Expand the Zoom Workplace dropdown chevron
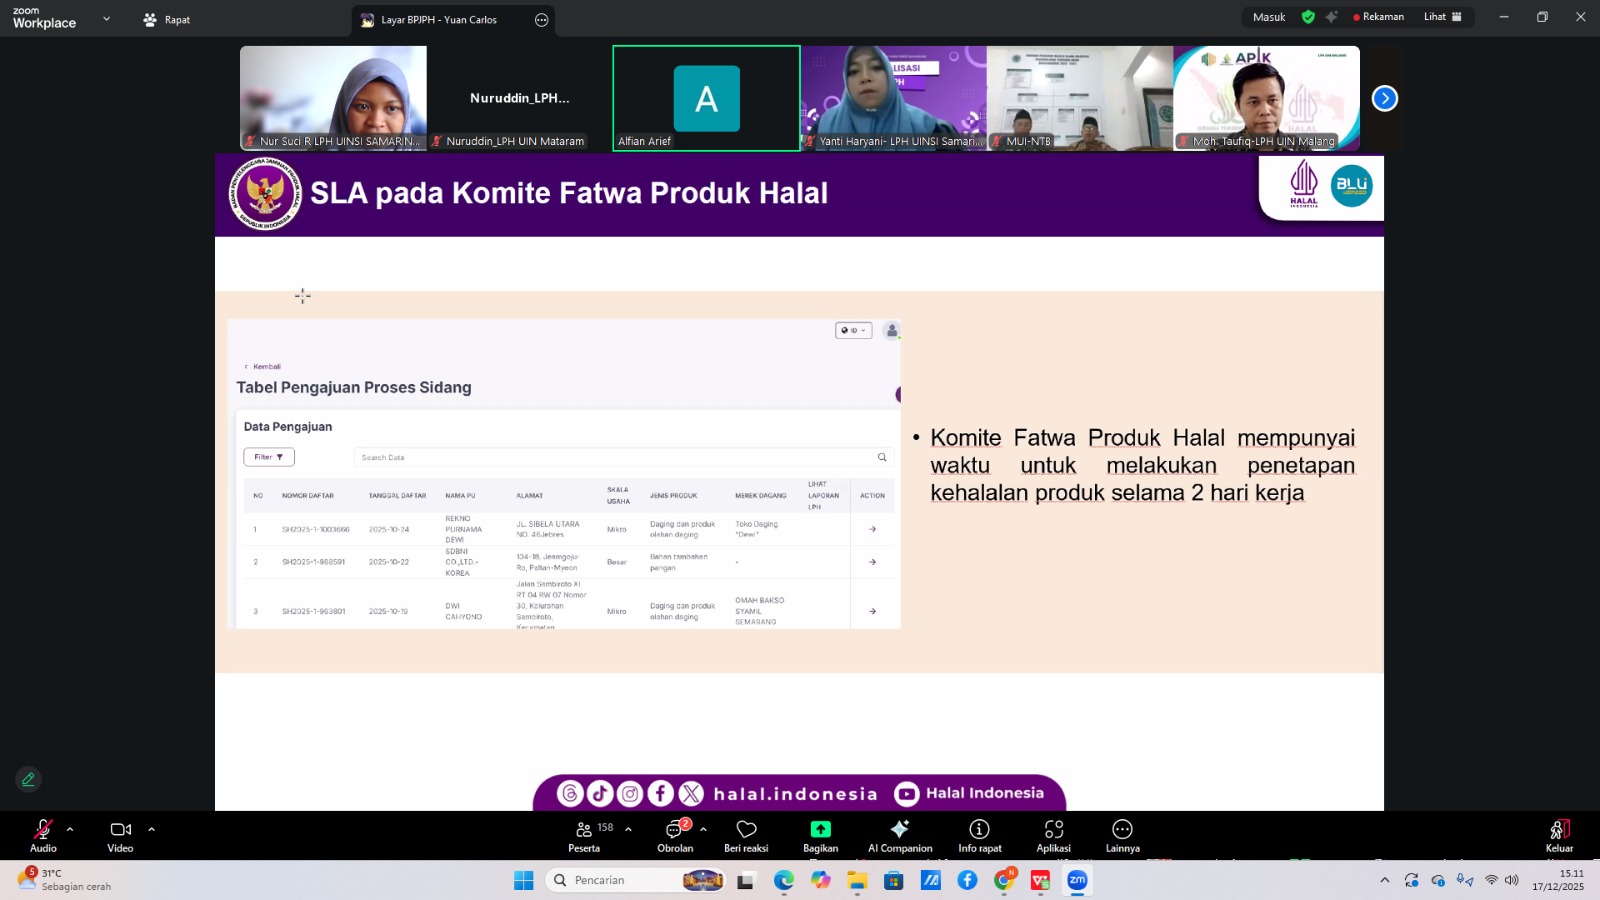Screen dimensions: 1600x900 (106, 19)
